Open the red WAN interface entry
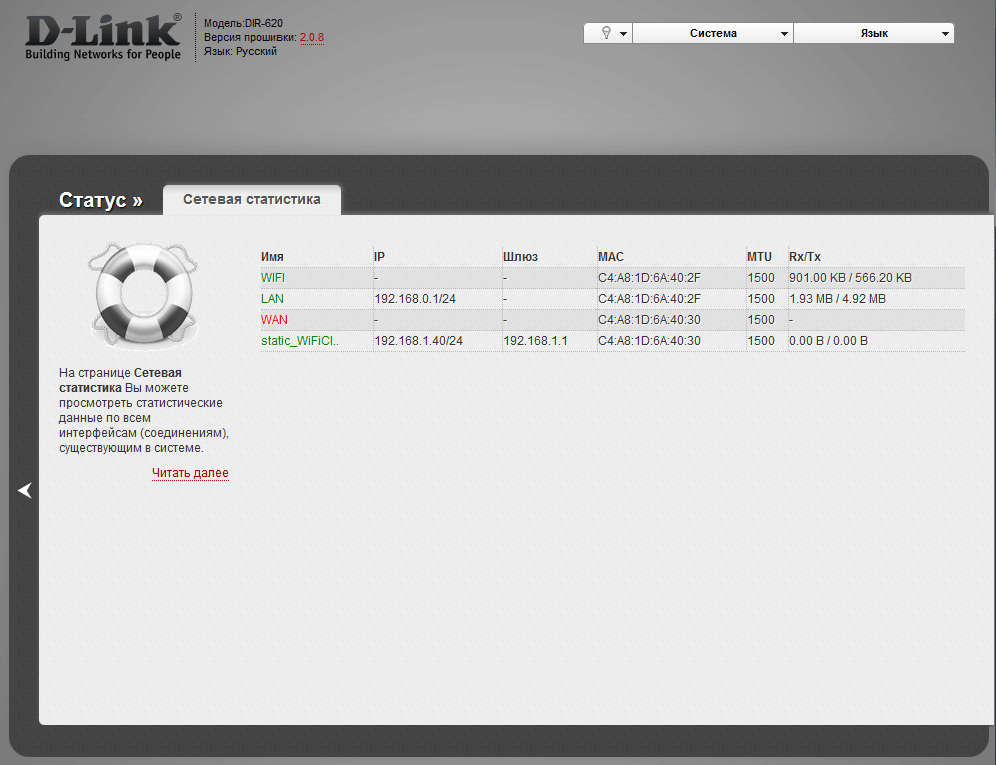996x765 pixels. [274, 320]
